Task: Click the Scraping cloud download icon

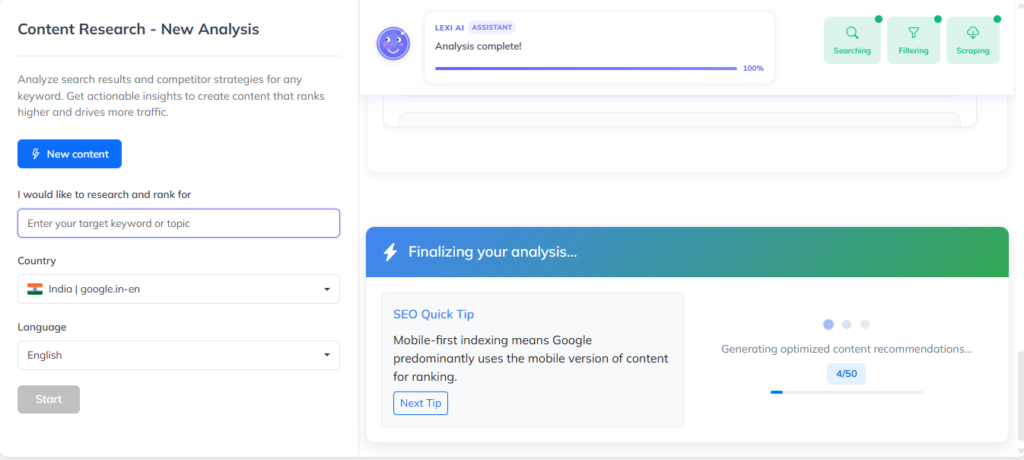Action: click(x=973, y=33)
